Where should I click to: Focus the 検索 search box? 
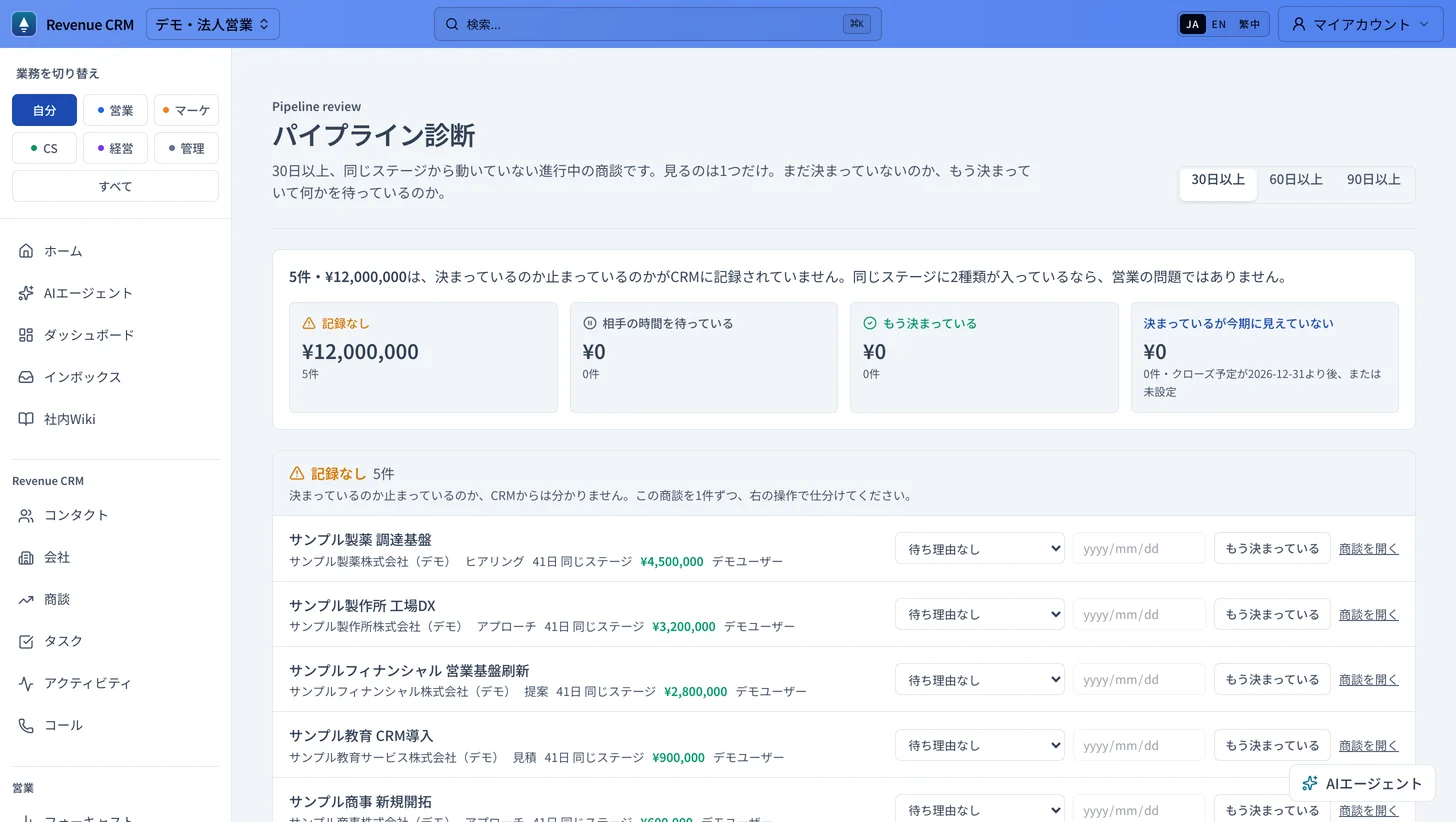[657, 24]
